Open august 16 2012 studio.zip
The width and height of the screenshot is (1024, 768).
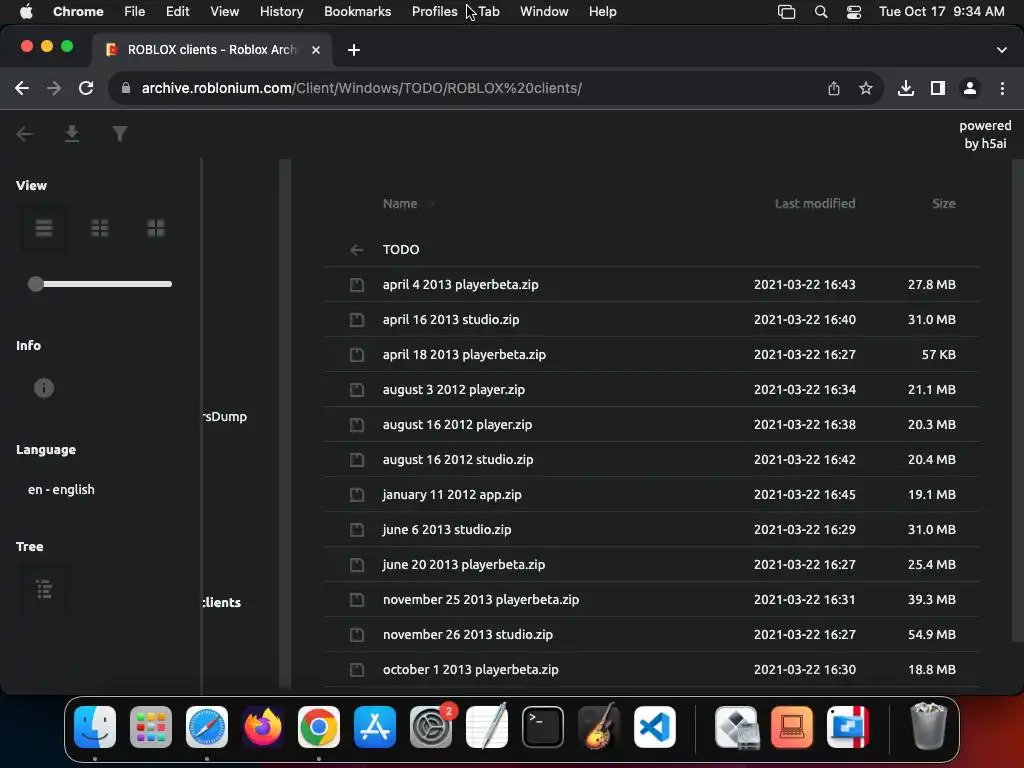[651, 460]
